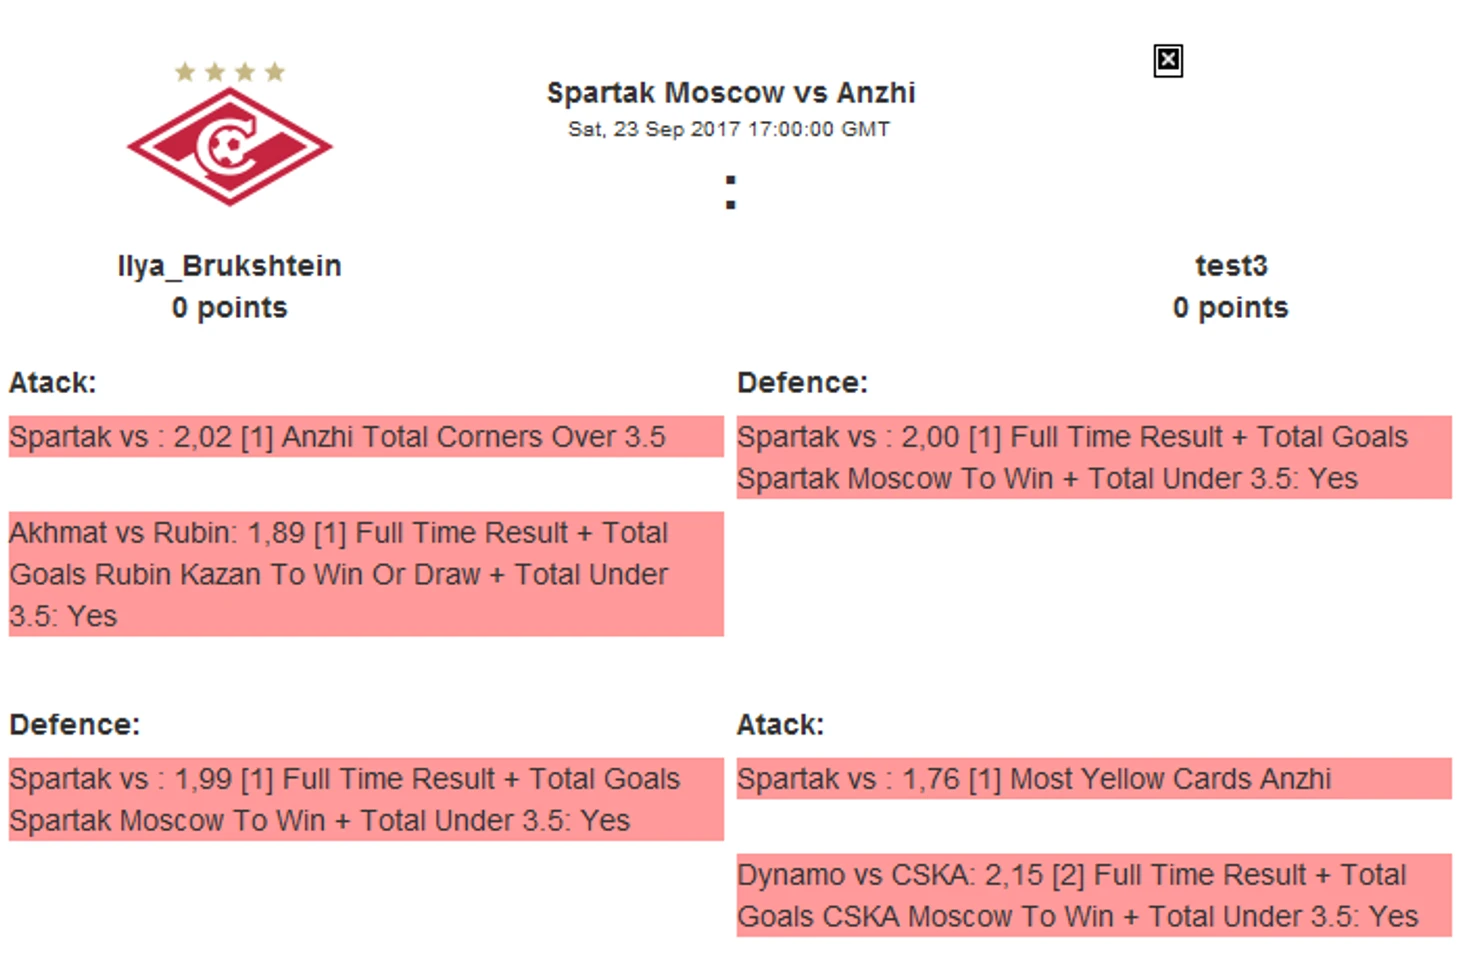Image resolution: width=1460 pixels, height=959 pixels.
Task: Open Ilya_Brukshtein's player name
Action: tap(229, 266)
